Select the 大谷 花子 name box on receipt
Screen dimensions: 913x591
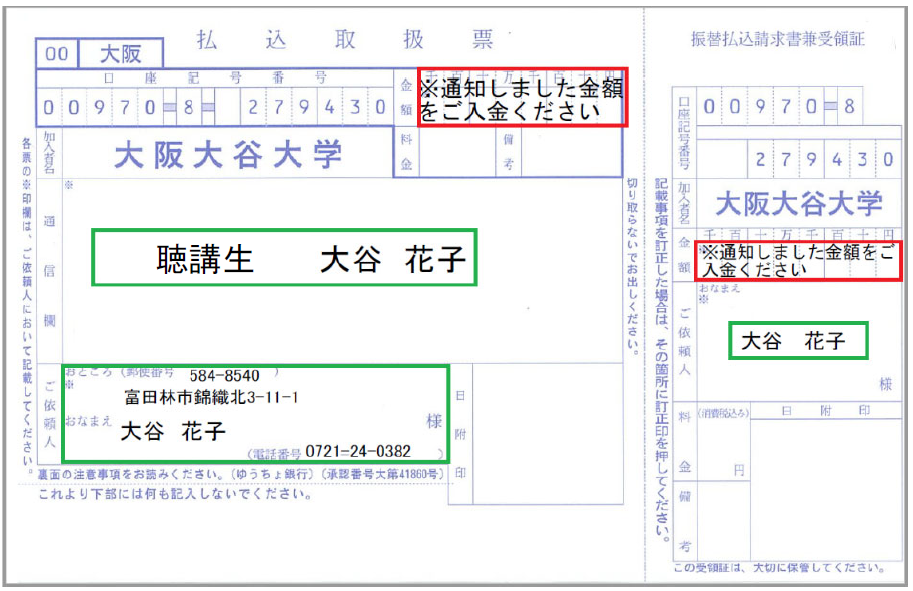[x=797, y=342]
